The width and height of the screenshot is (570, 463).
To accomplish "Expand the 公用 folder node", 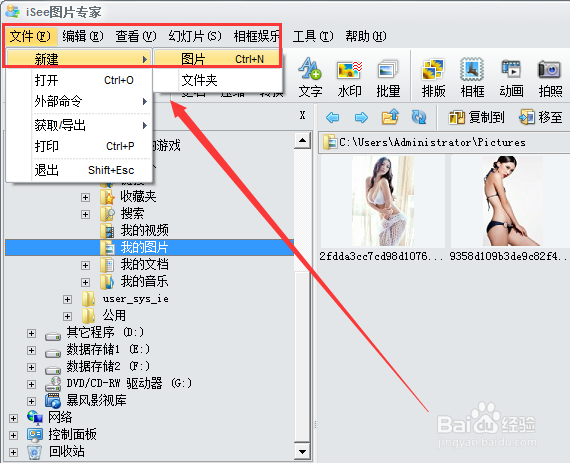I will click(68, 316).
